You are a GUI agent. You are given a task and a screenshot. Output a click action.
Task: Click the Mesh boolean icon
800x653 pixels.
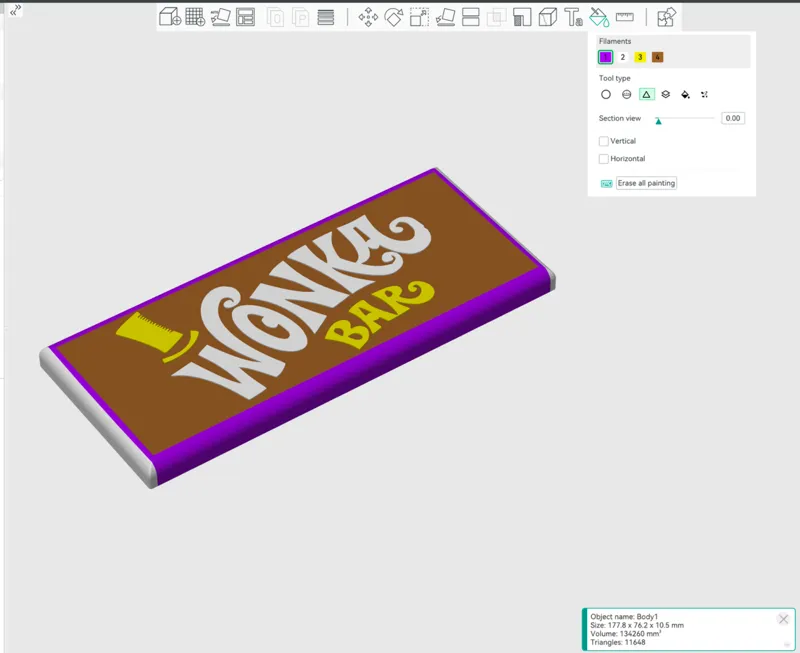coord(496,17)
